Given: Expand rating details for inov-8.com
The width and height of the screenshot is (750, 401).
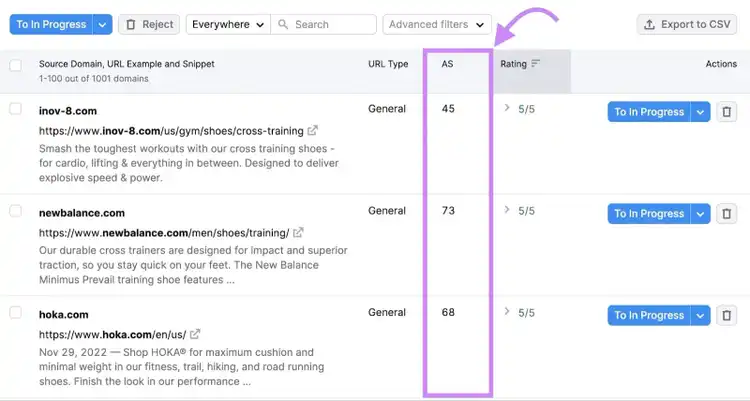Looking at the screenshot, I should (x=507, y=108).
